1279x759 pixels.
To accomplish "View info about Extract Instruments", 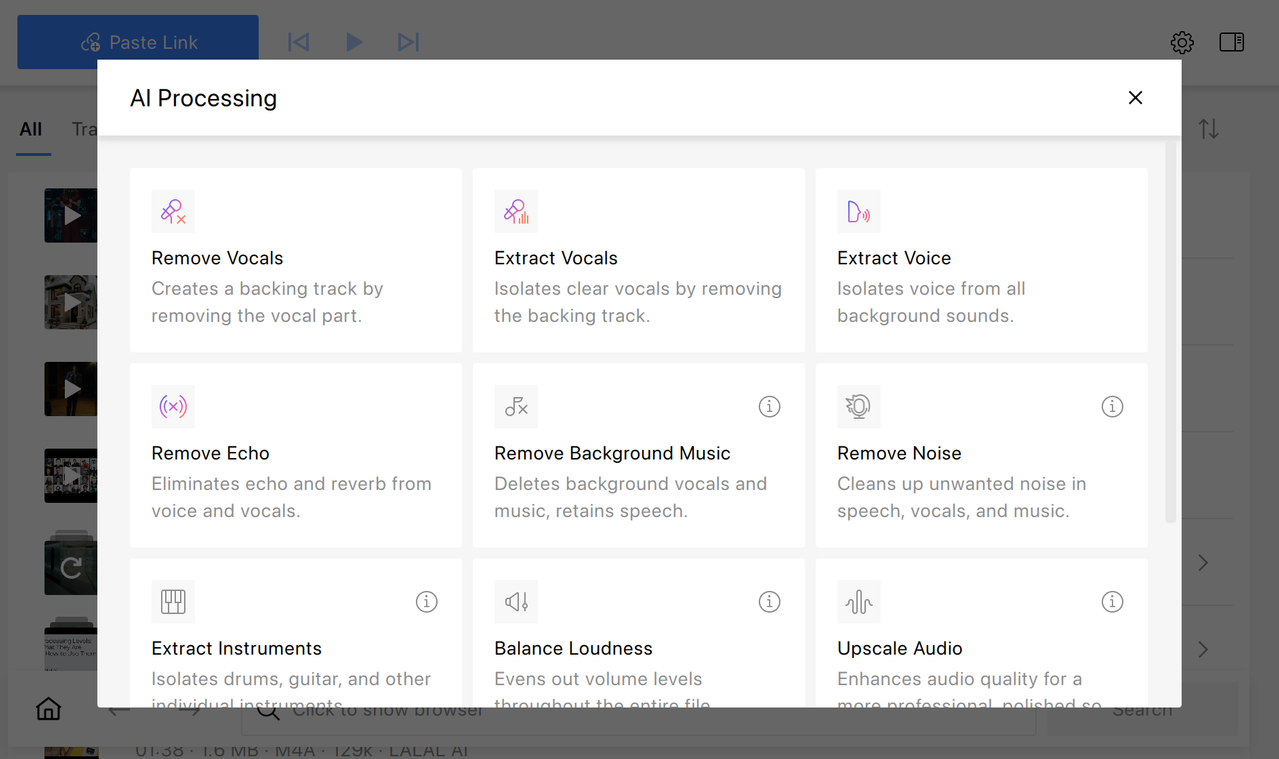I will coord(426,602).
